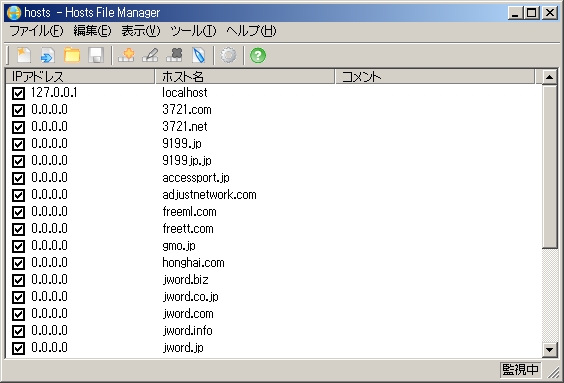
Task: Click the adjustnetwork.com host name text
Action: (209, 195)
